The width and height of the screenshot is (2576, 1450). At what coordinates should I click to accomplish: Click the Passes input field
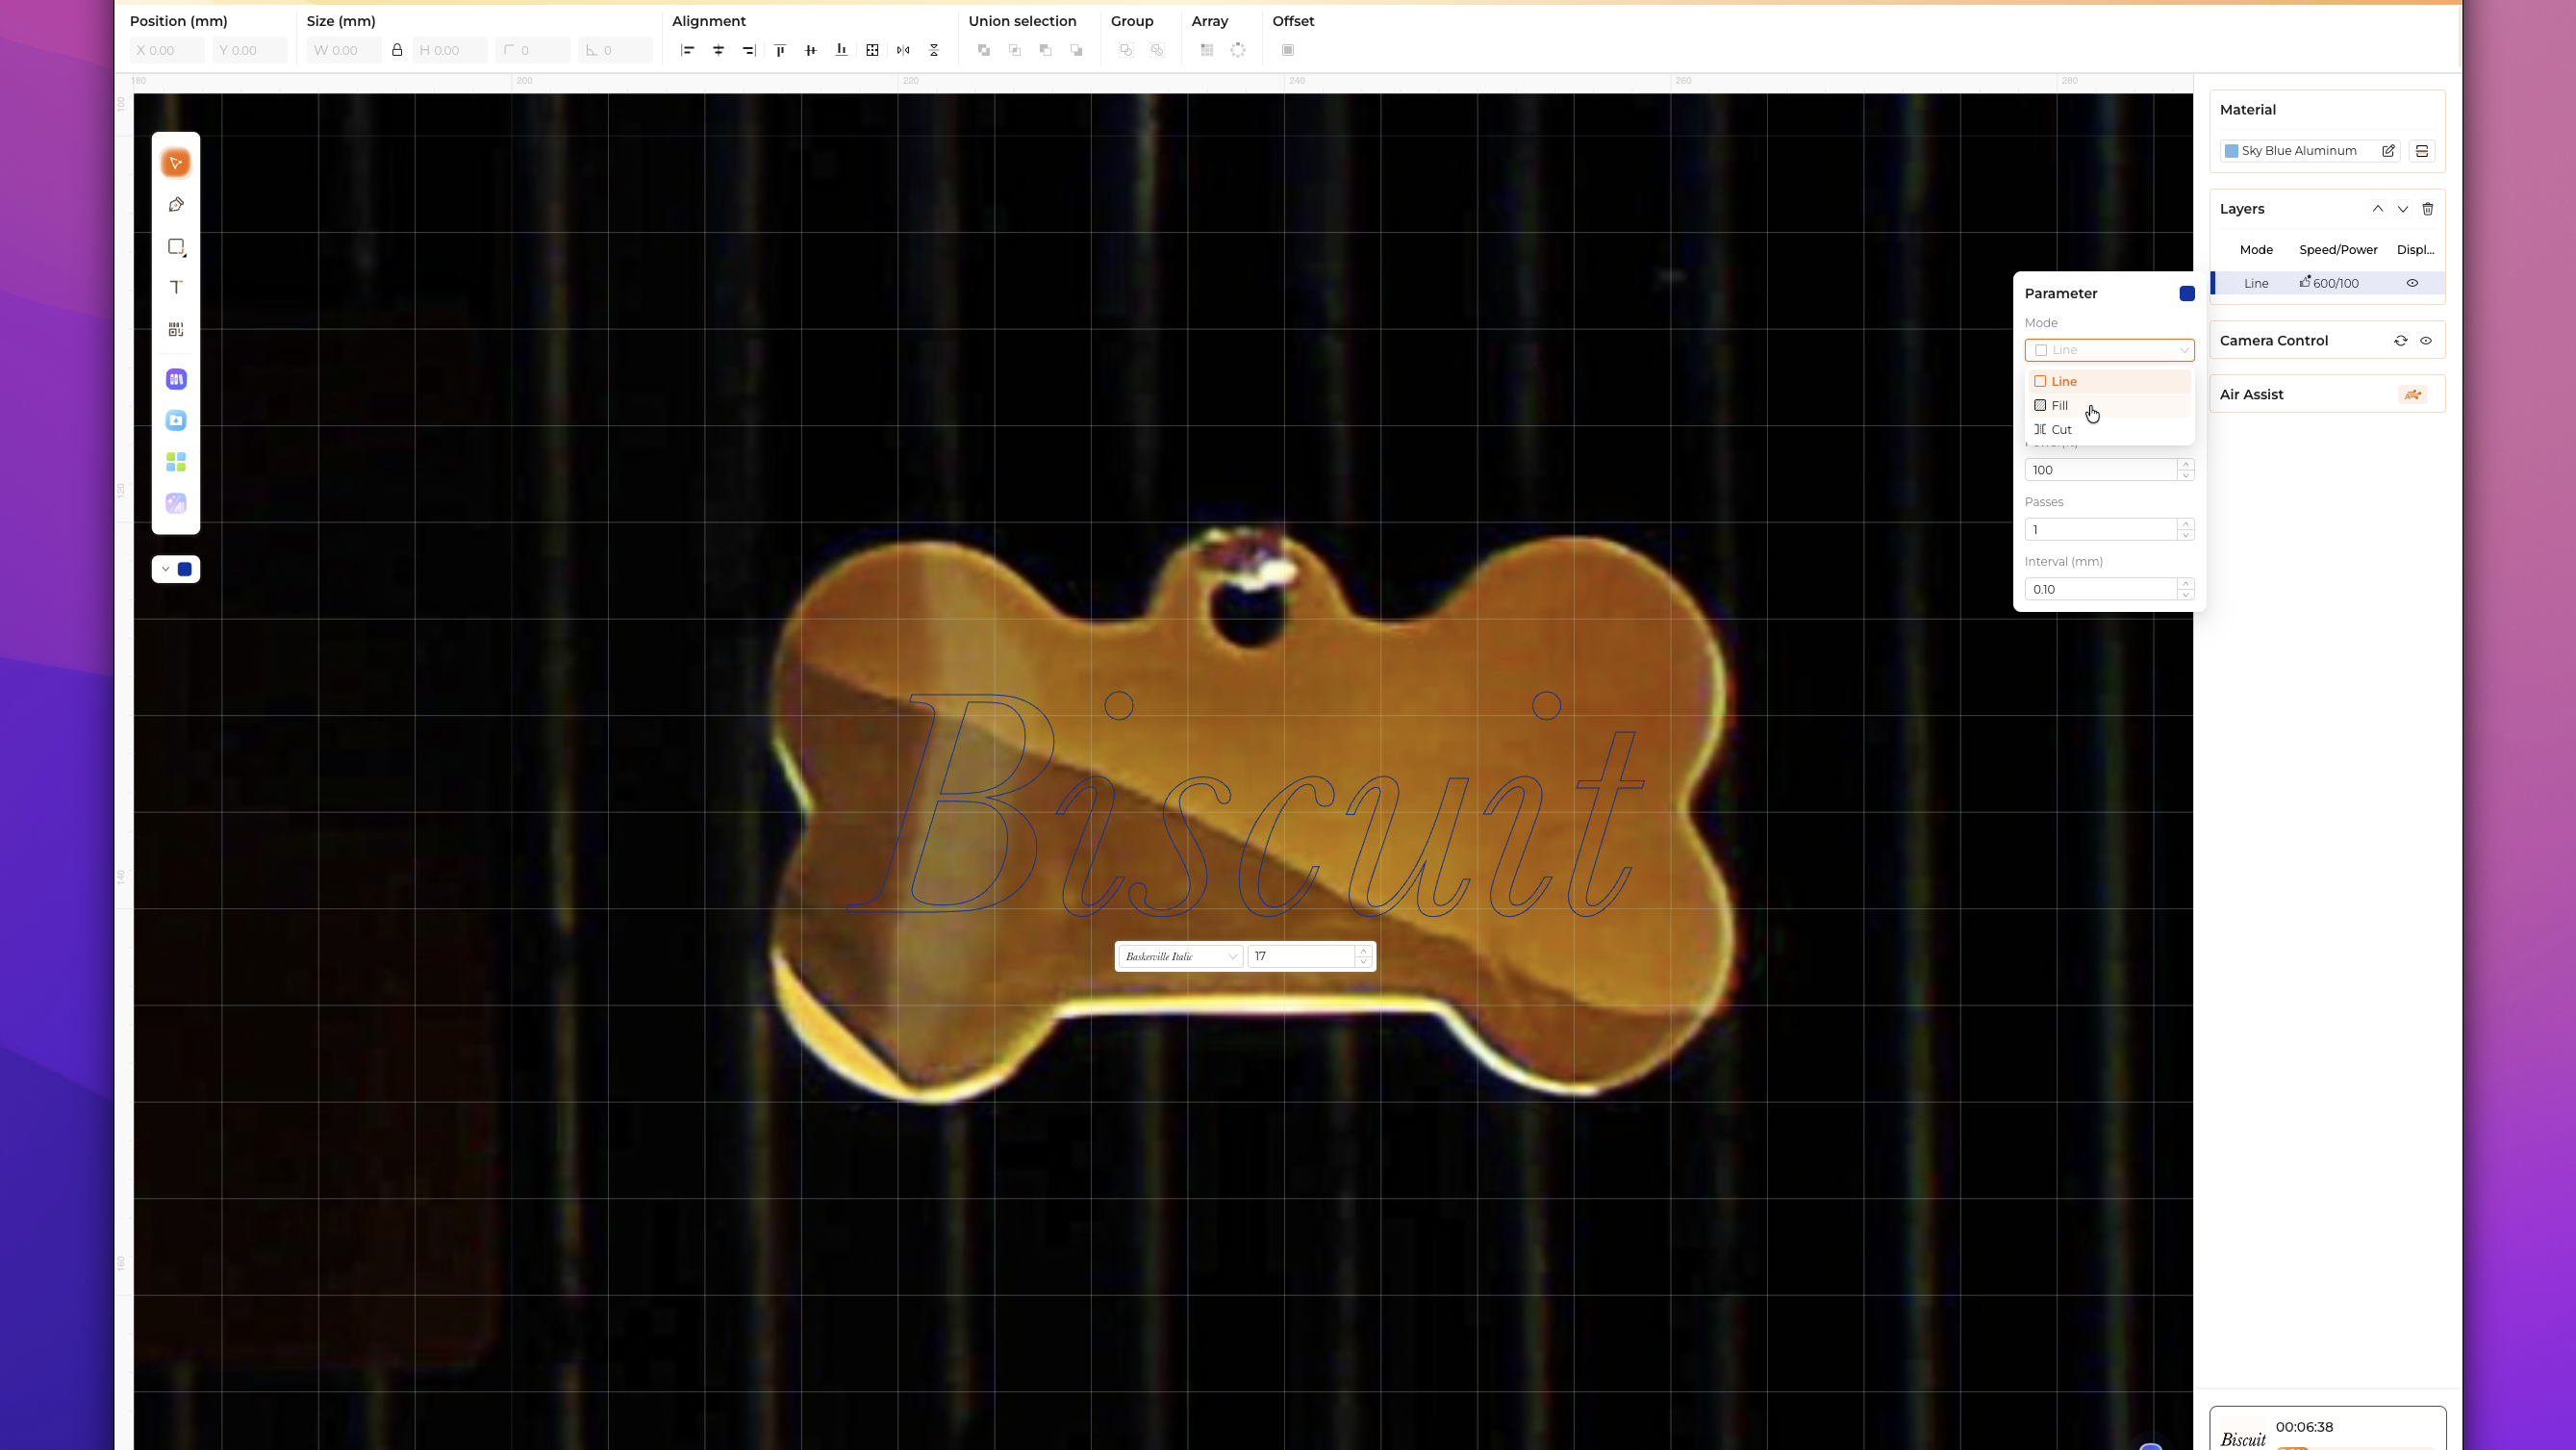2099,530
